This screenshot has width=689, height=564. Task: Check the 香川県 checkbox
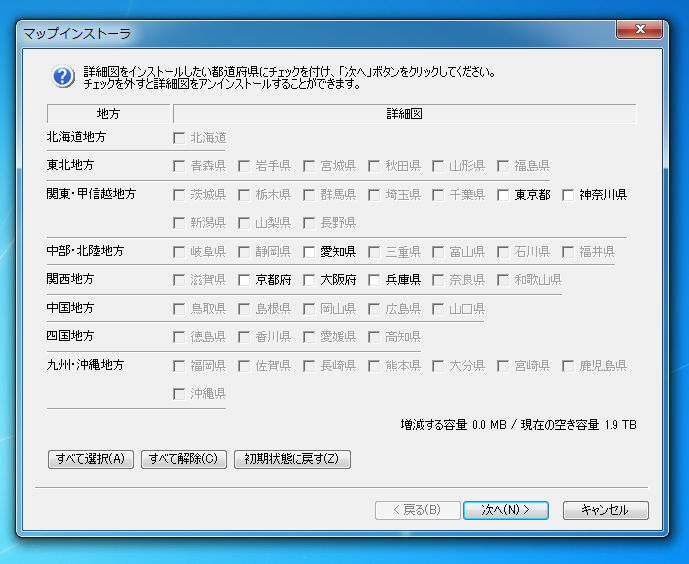(x=244, y=337)
